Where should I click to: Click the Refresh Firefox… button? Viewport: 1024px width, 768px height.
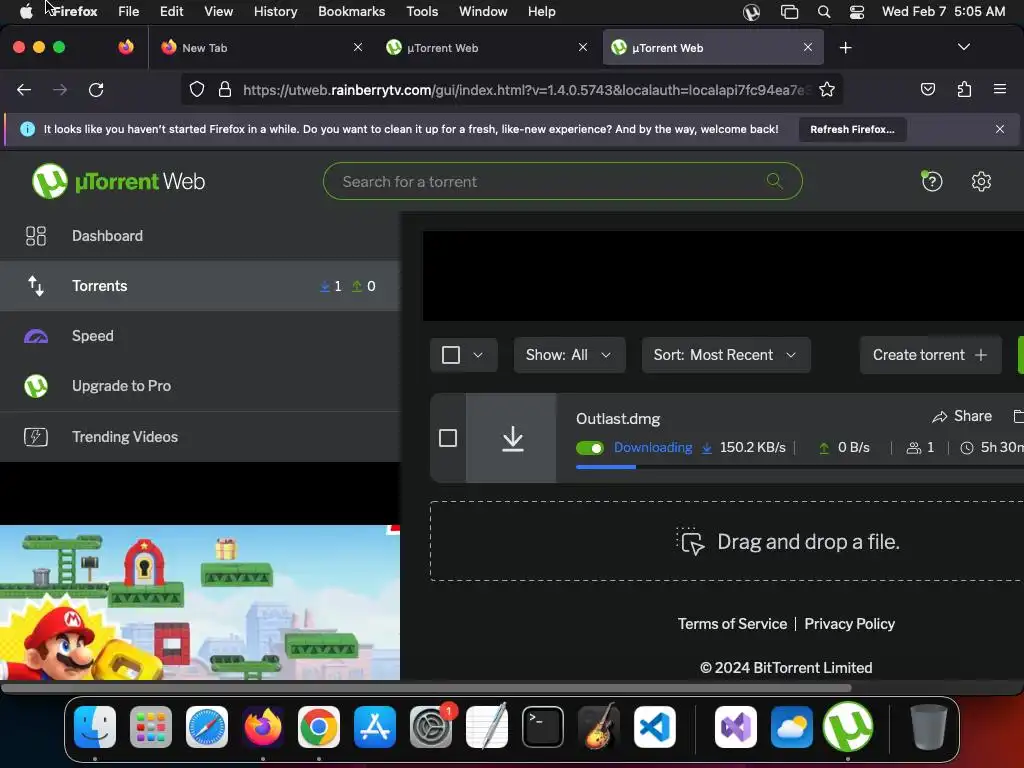[852, 129]
